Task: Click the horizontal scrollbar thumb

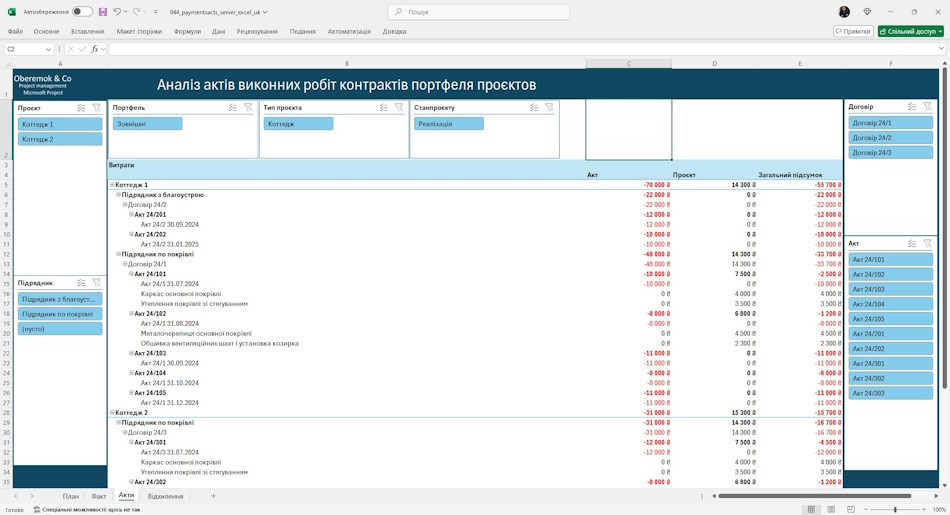Action: pos(815,496)
